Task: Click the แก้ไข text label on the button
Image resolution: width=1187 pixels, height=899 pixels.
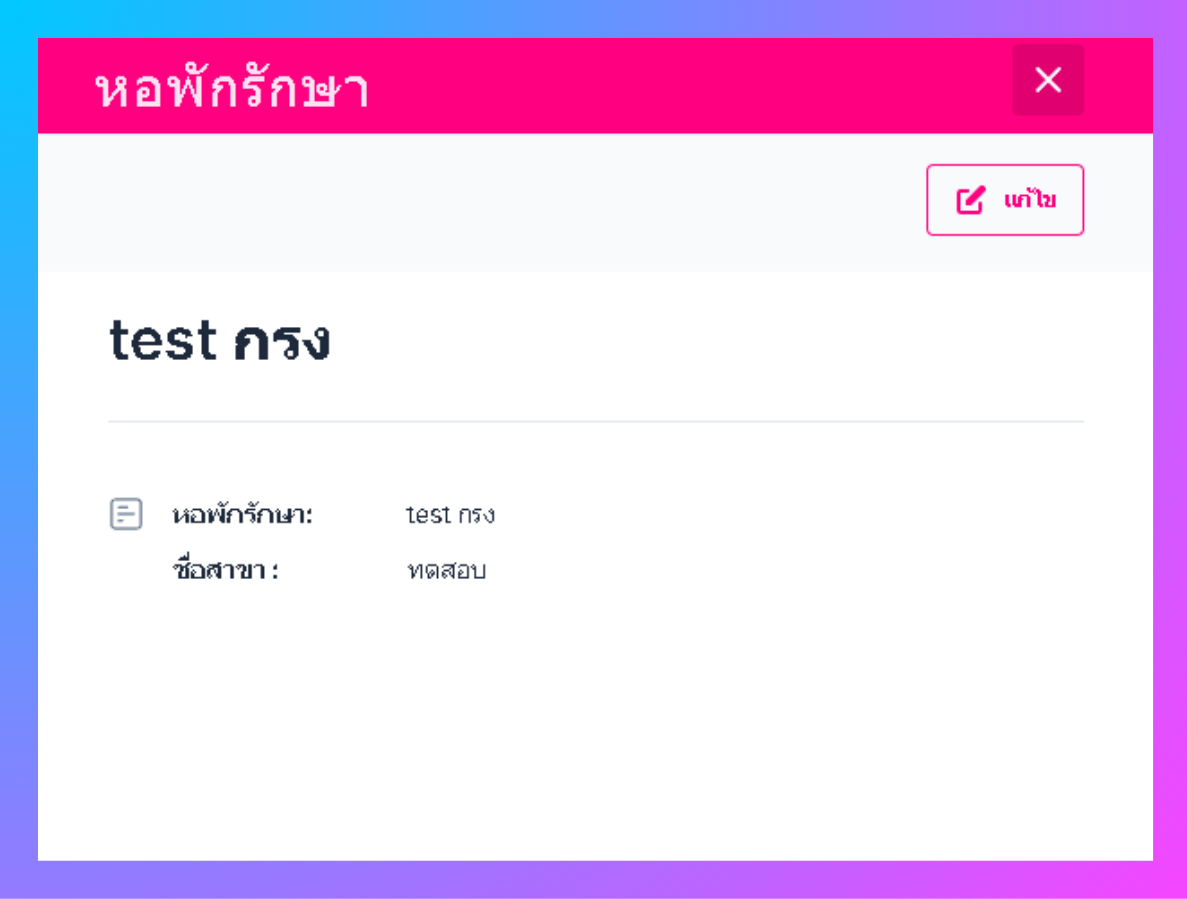Action: (1030, 201)
